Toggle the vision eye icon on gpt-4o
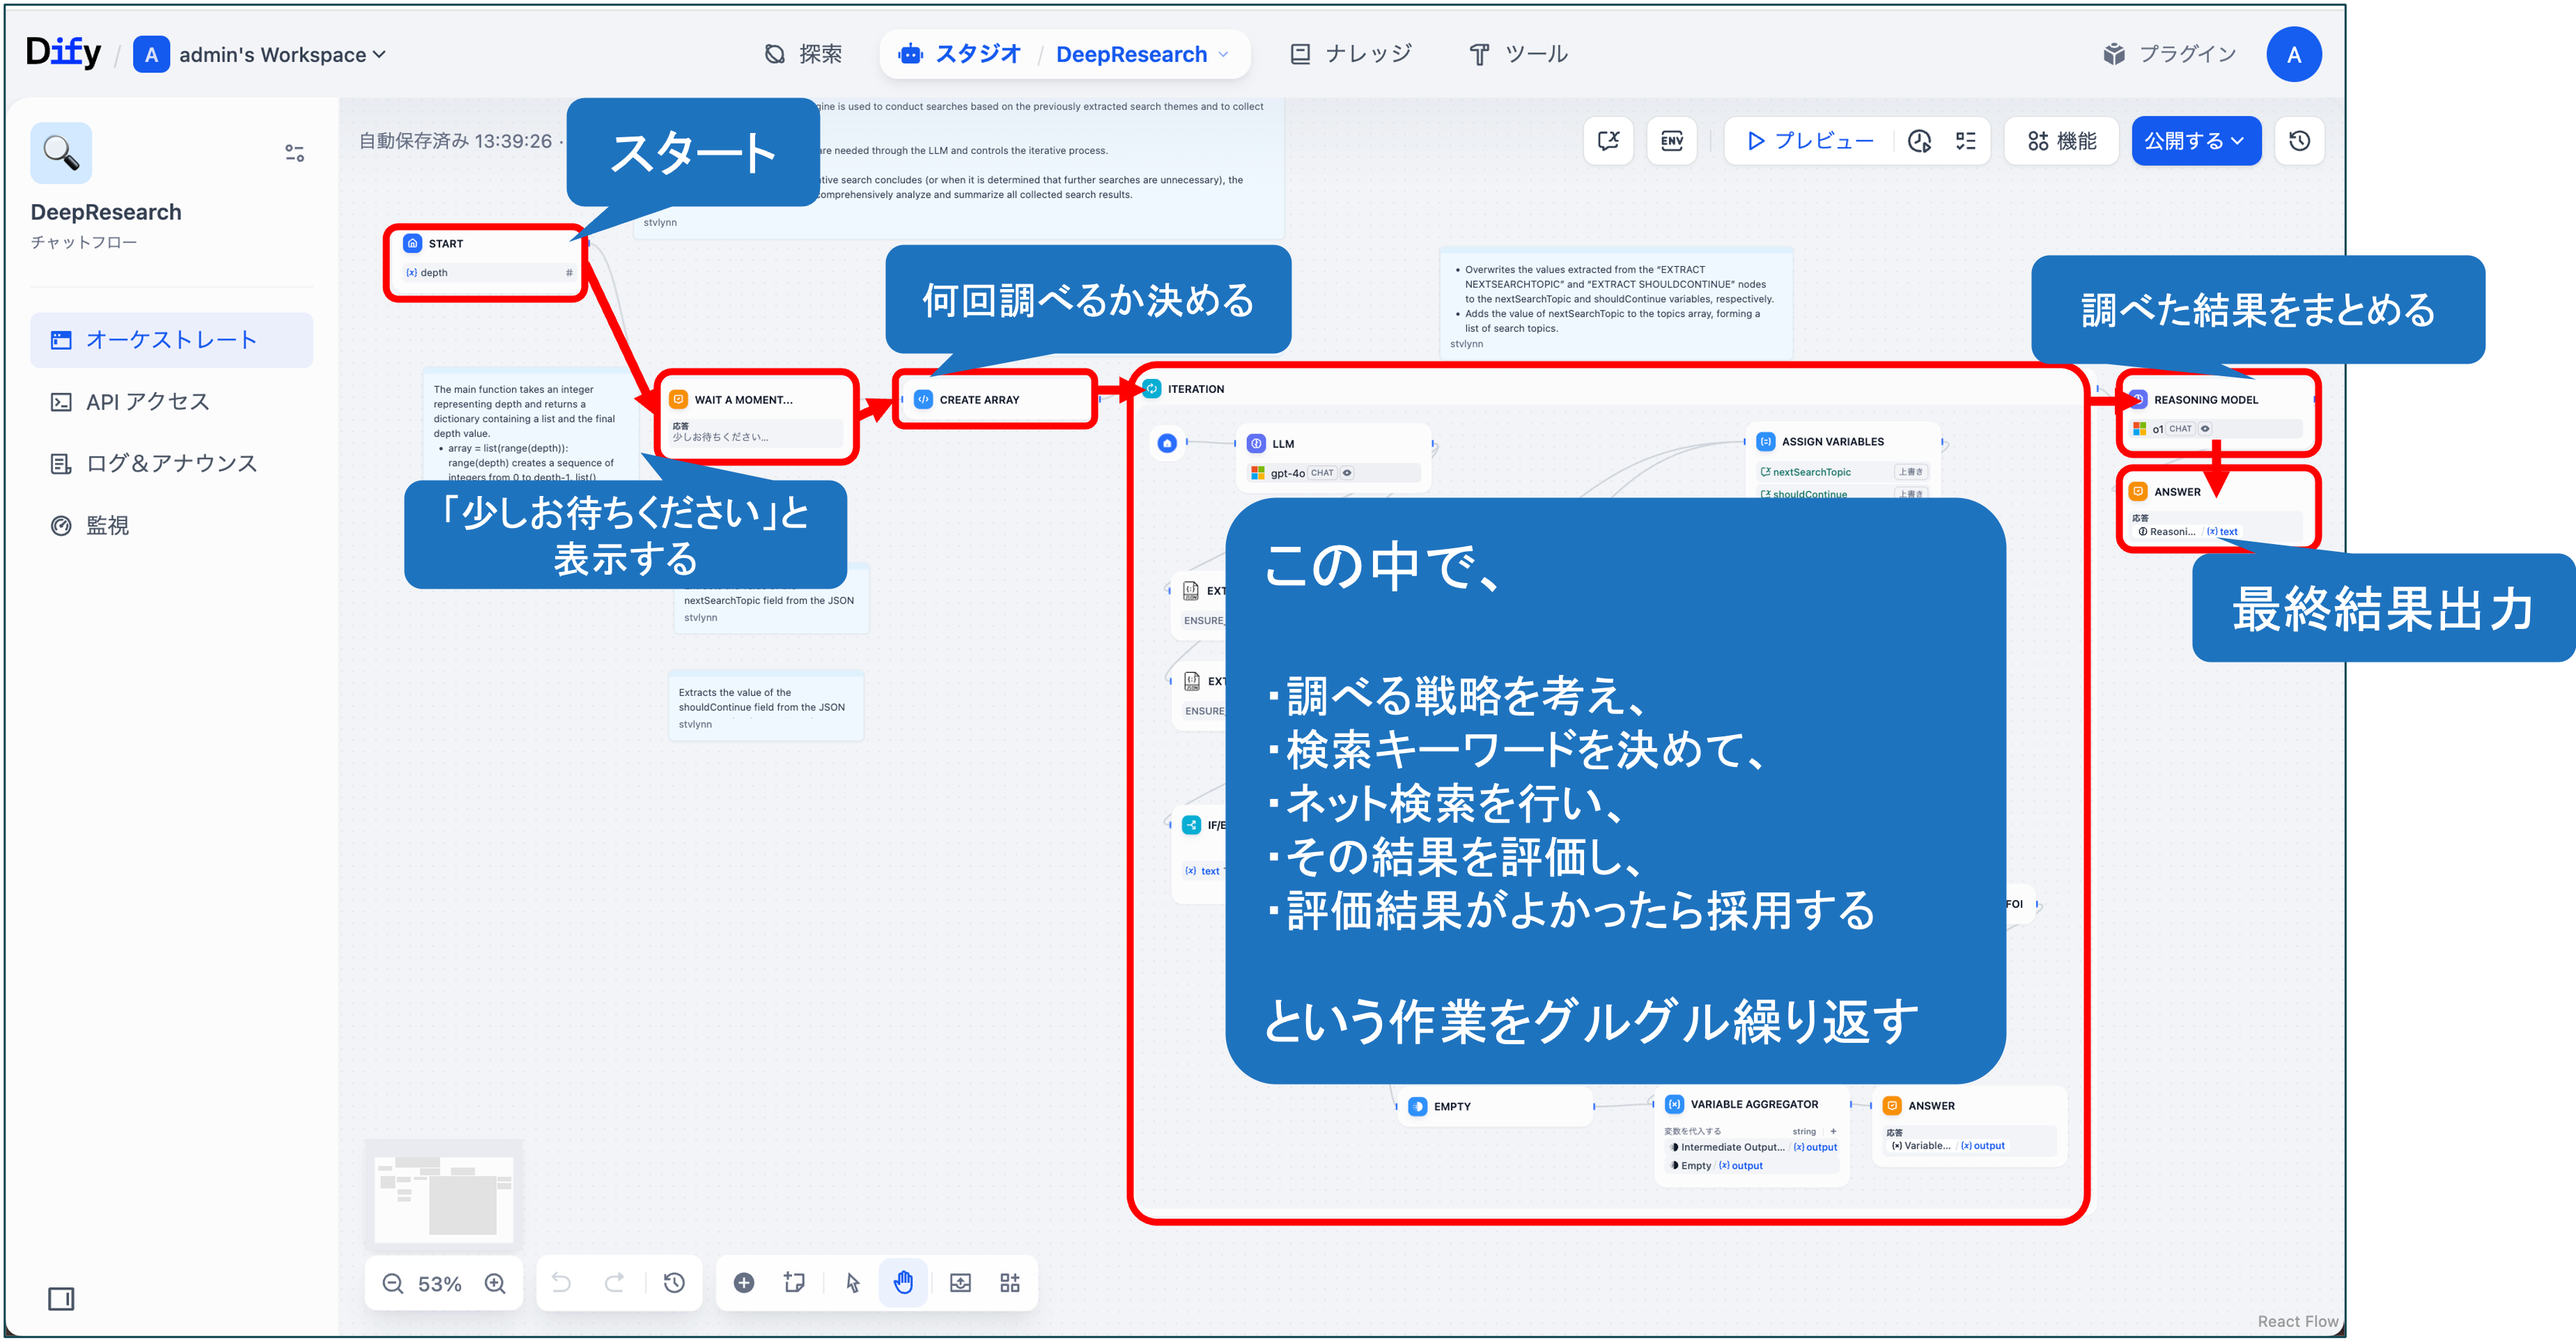This screenshot has height=1341, width=2576. point(1347,473)
